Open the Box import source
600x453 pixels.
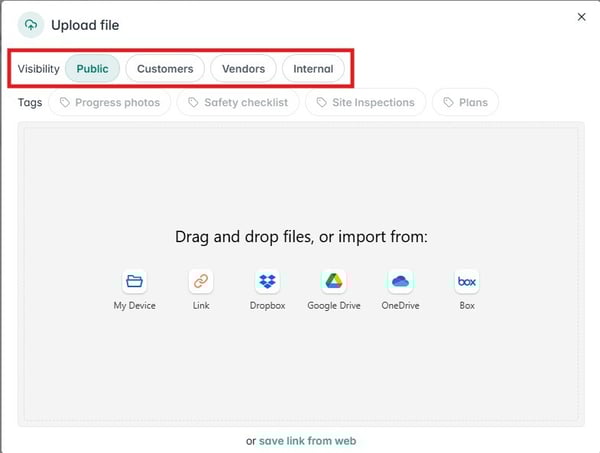coord(467,281)
